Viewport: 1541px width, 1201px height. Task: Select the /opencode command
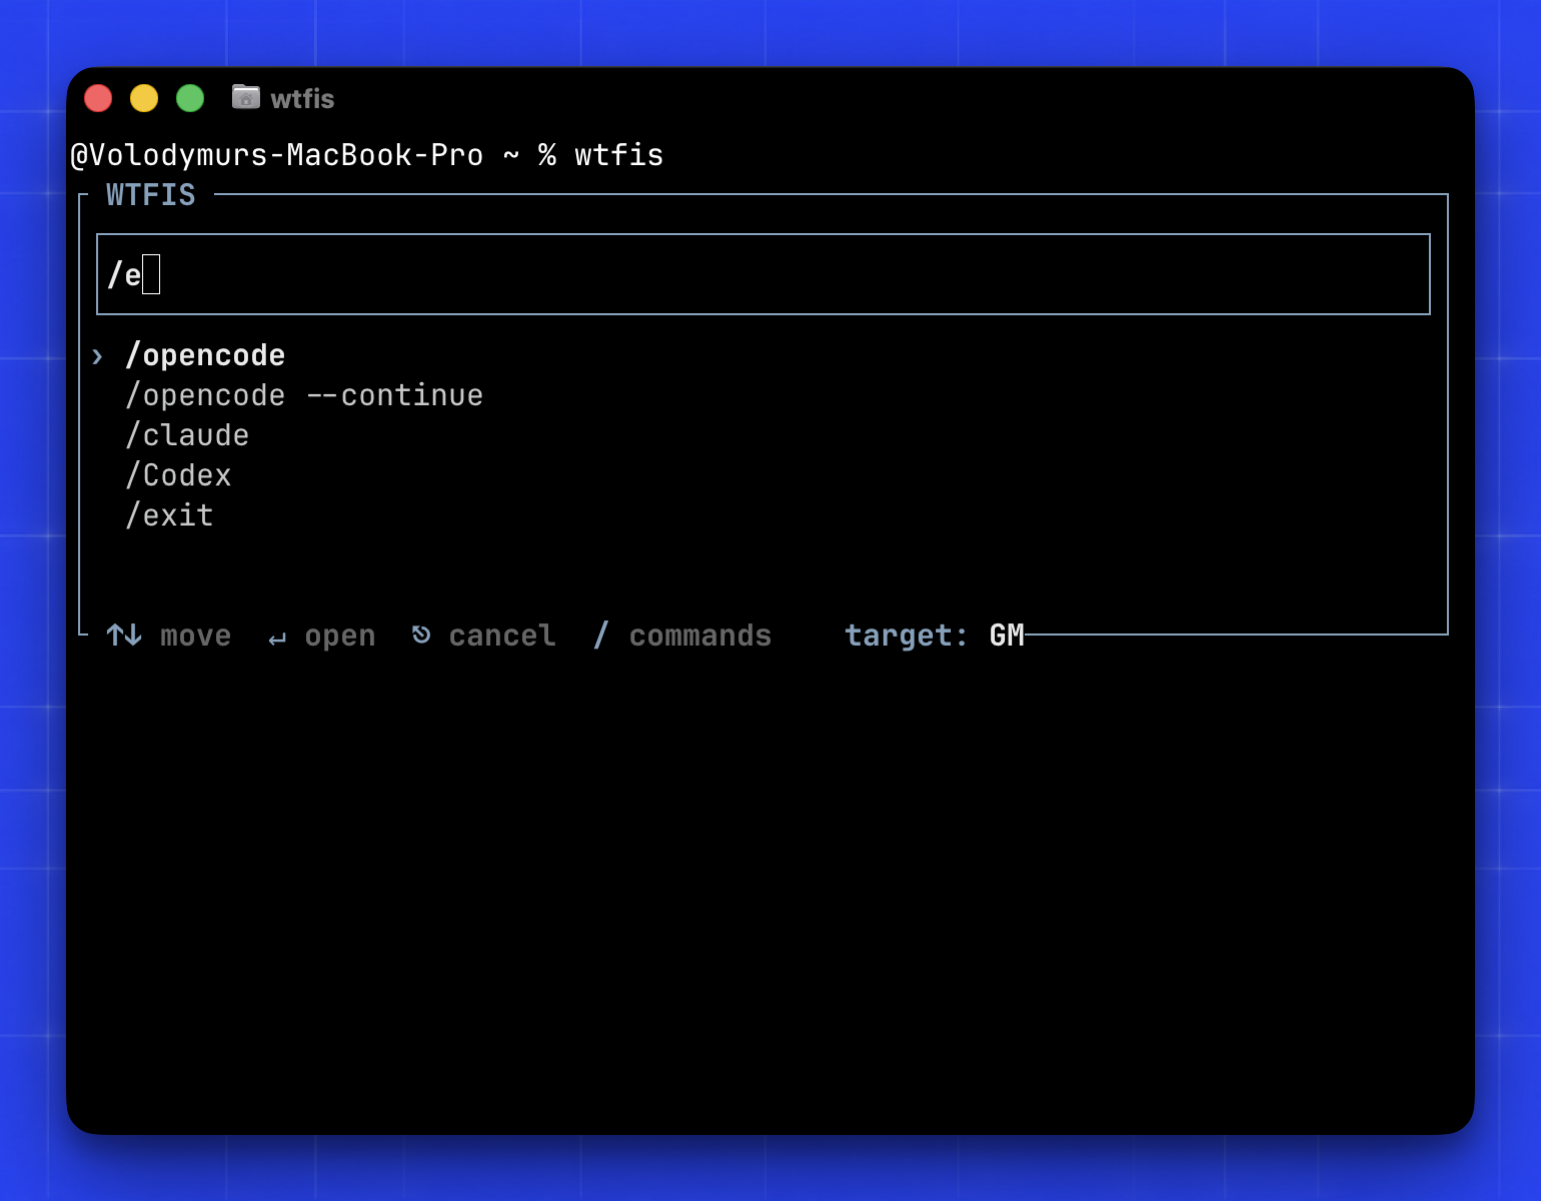[205, 355]
